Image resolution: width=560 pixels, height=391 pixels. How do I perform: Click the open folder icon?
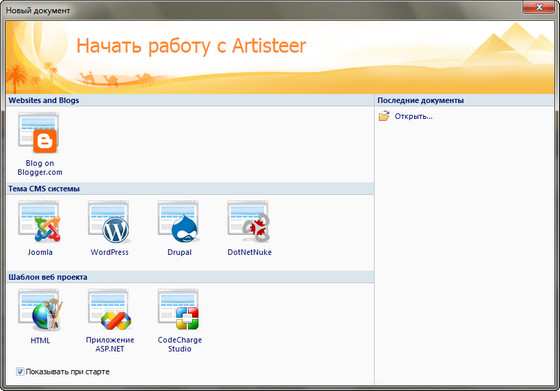(x=384, y=116)
